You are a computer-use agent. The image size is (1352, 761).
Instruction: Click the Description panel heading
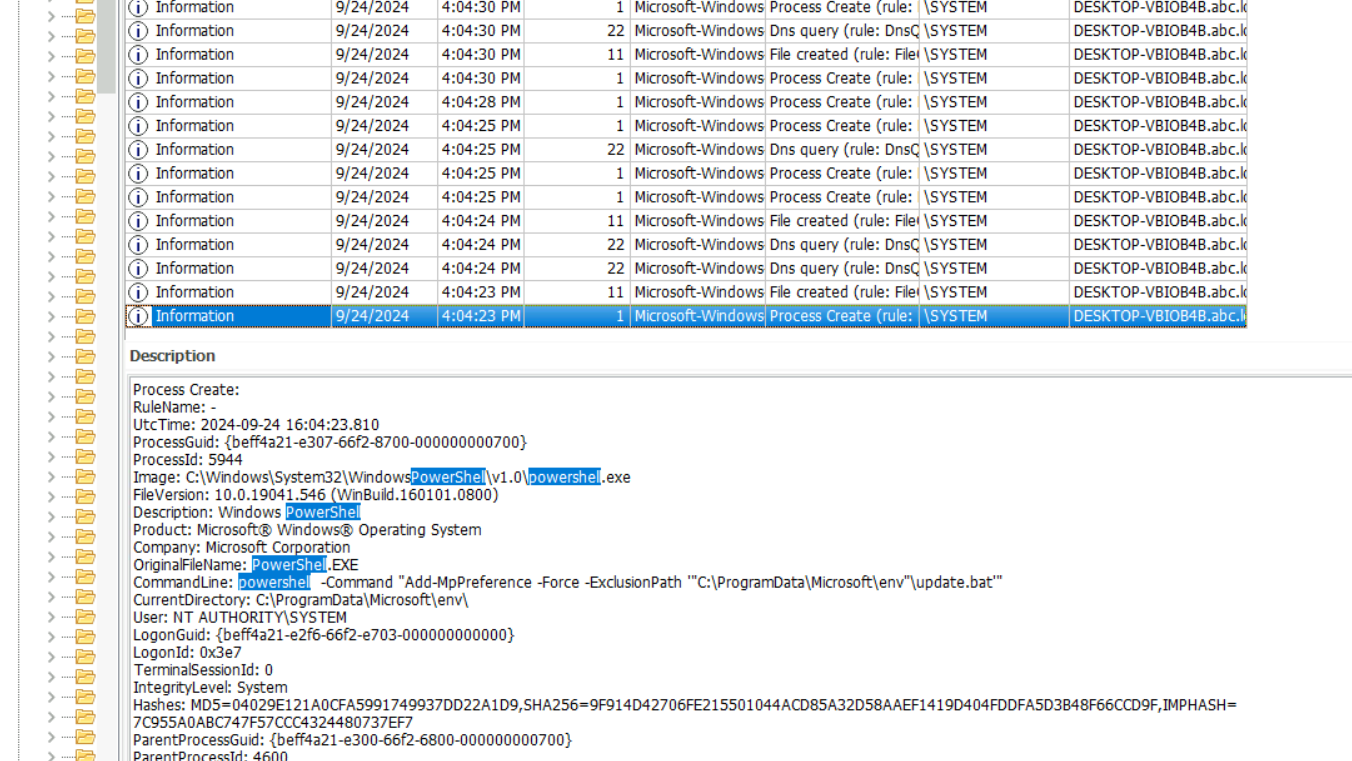tap(172, 356)
